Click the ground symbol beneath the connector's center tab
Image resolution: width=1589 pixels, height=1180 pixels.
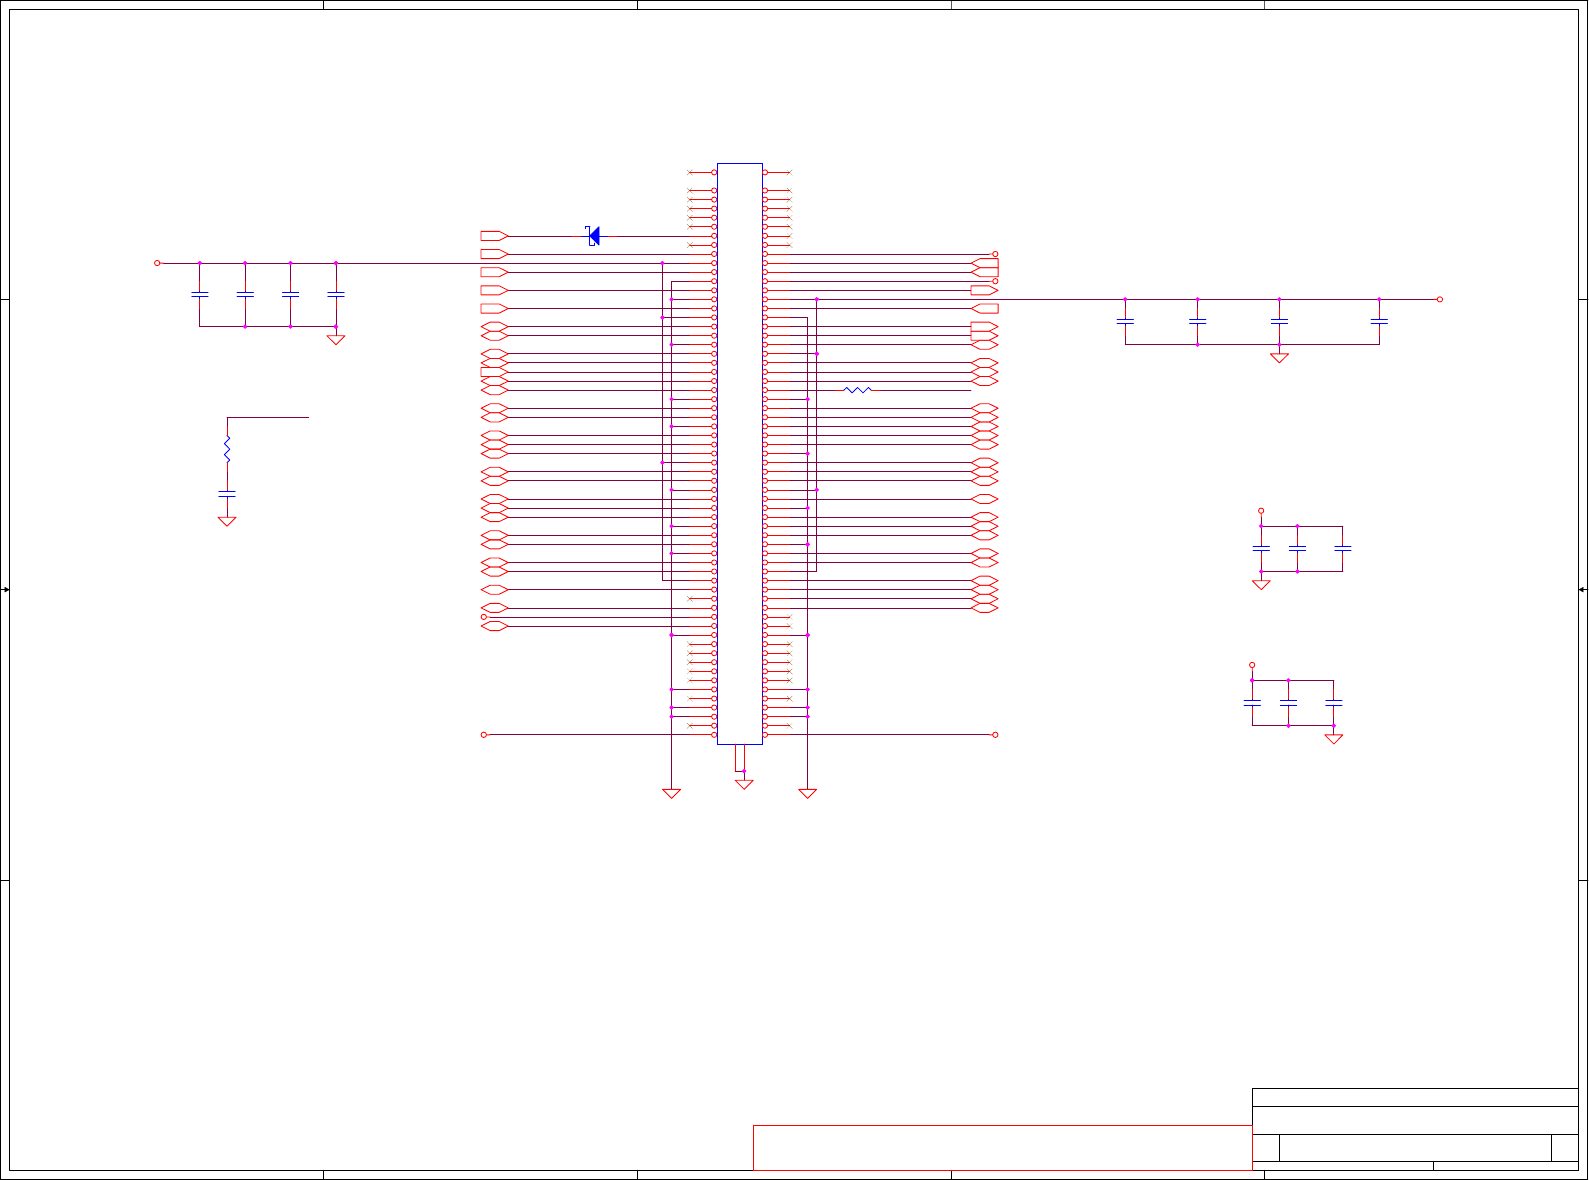pyautogui.click(x=744, y=785)
